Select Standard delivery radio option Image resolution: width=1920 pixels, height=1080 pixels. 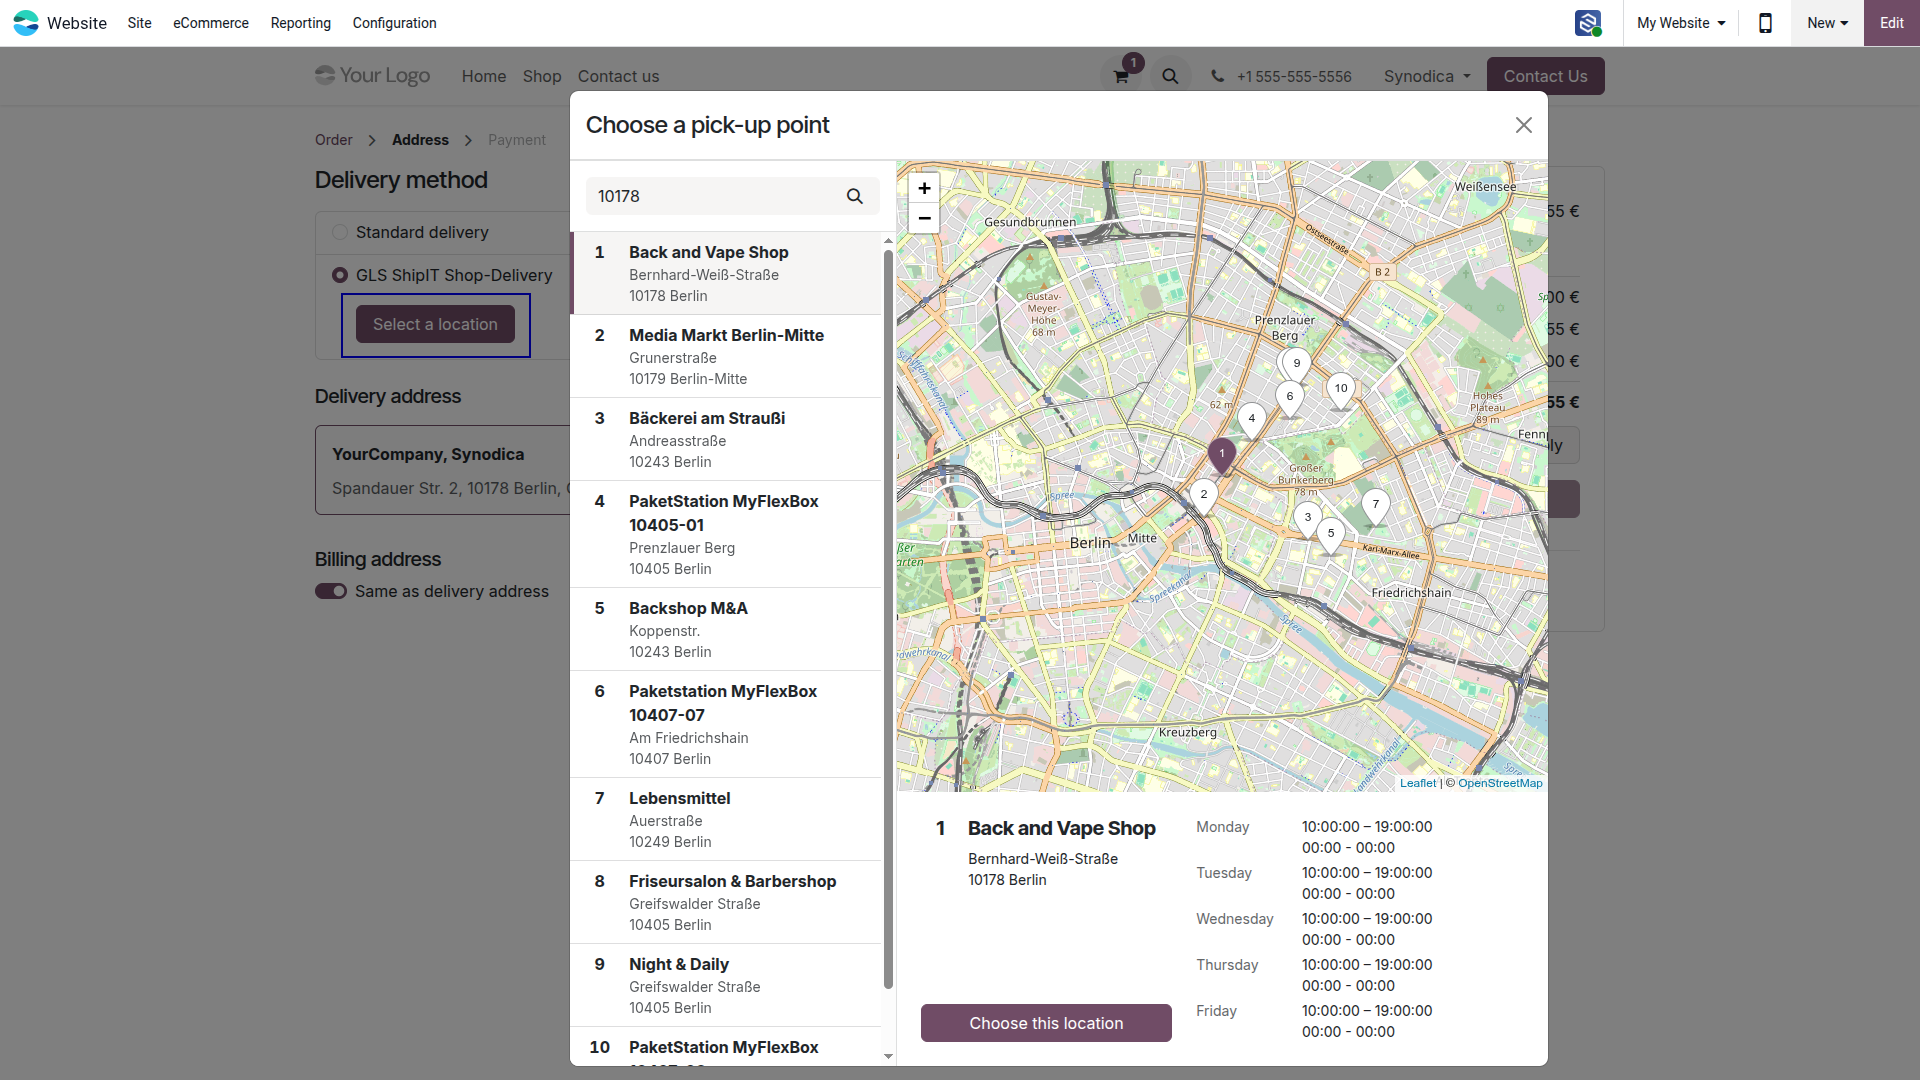tap(340, 232)
